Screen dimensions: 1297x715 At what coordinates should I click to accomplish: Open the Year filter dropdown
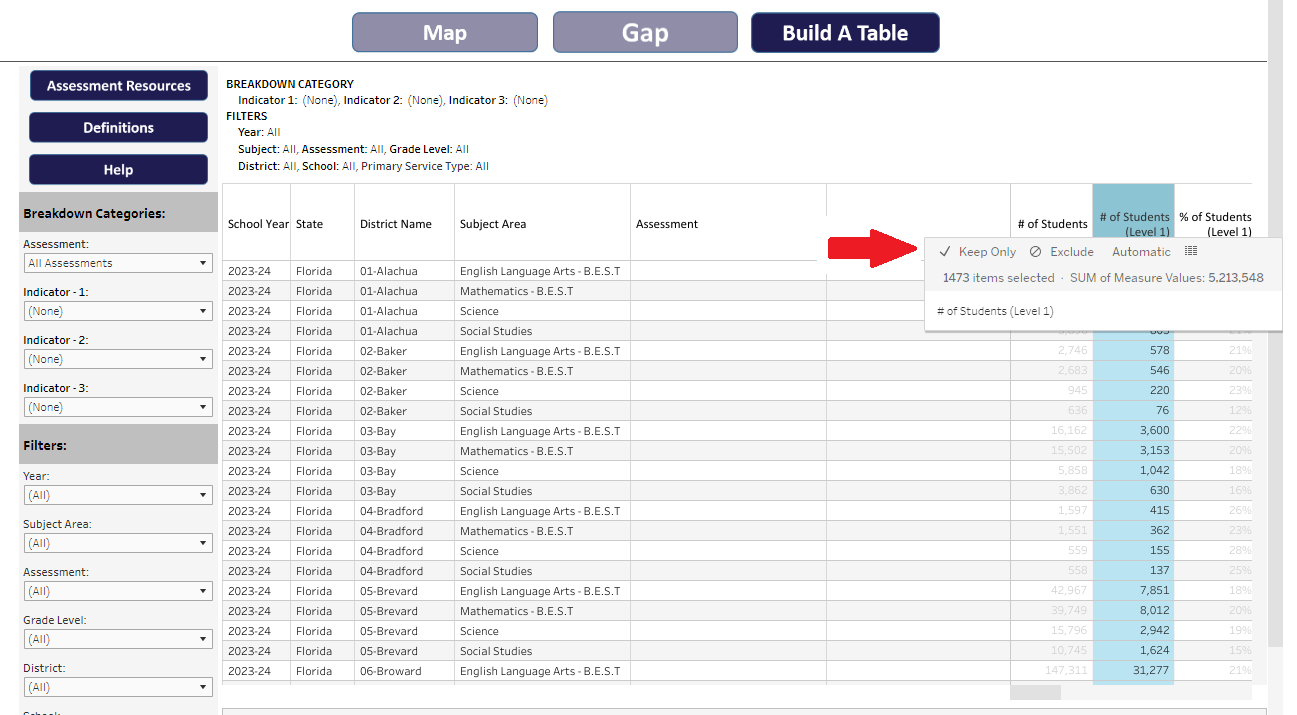tap(118, 494)
